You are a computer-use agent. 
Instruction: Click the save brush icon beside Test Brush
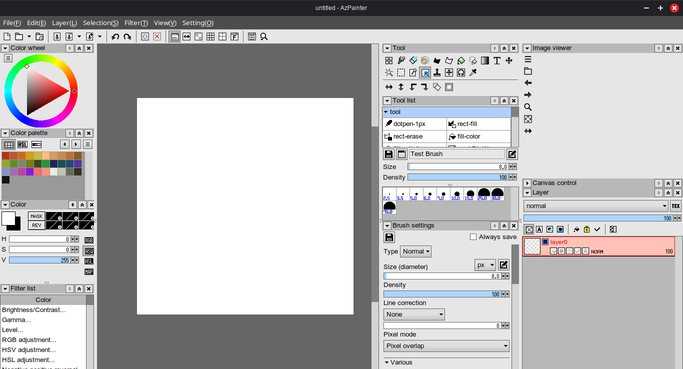click(389, 154)
